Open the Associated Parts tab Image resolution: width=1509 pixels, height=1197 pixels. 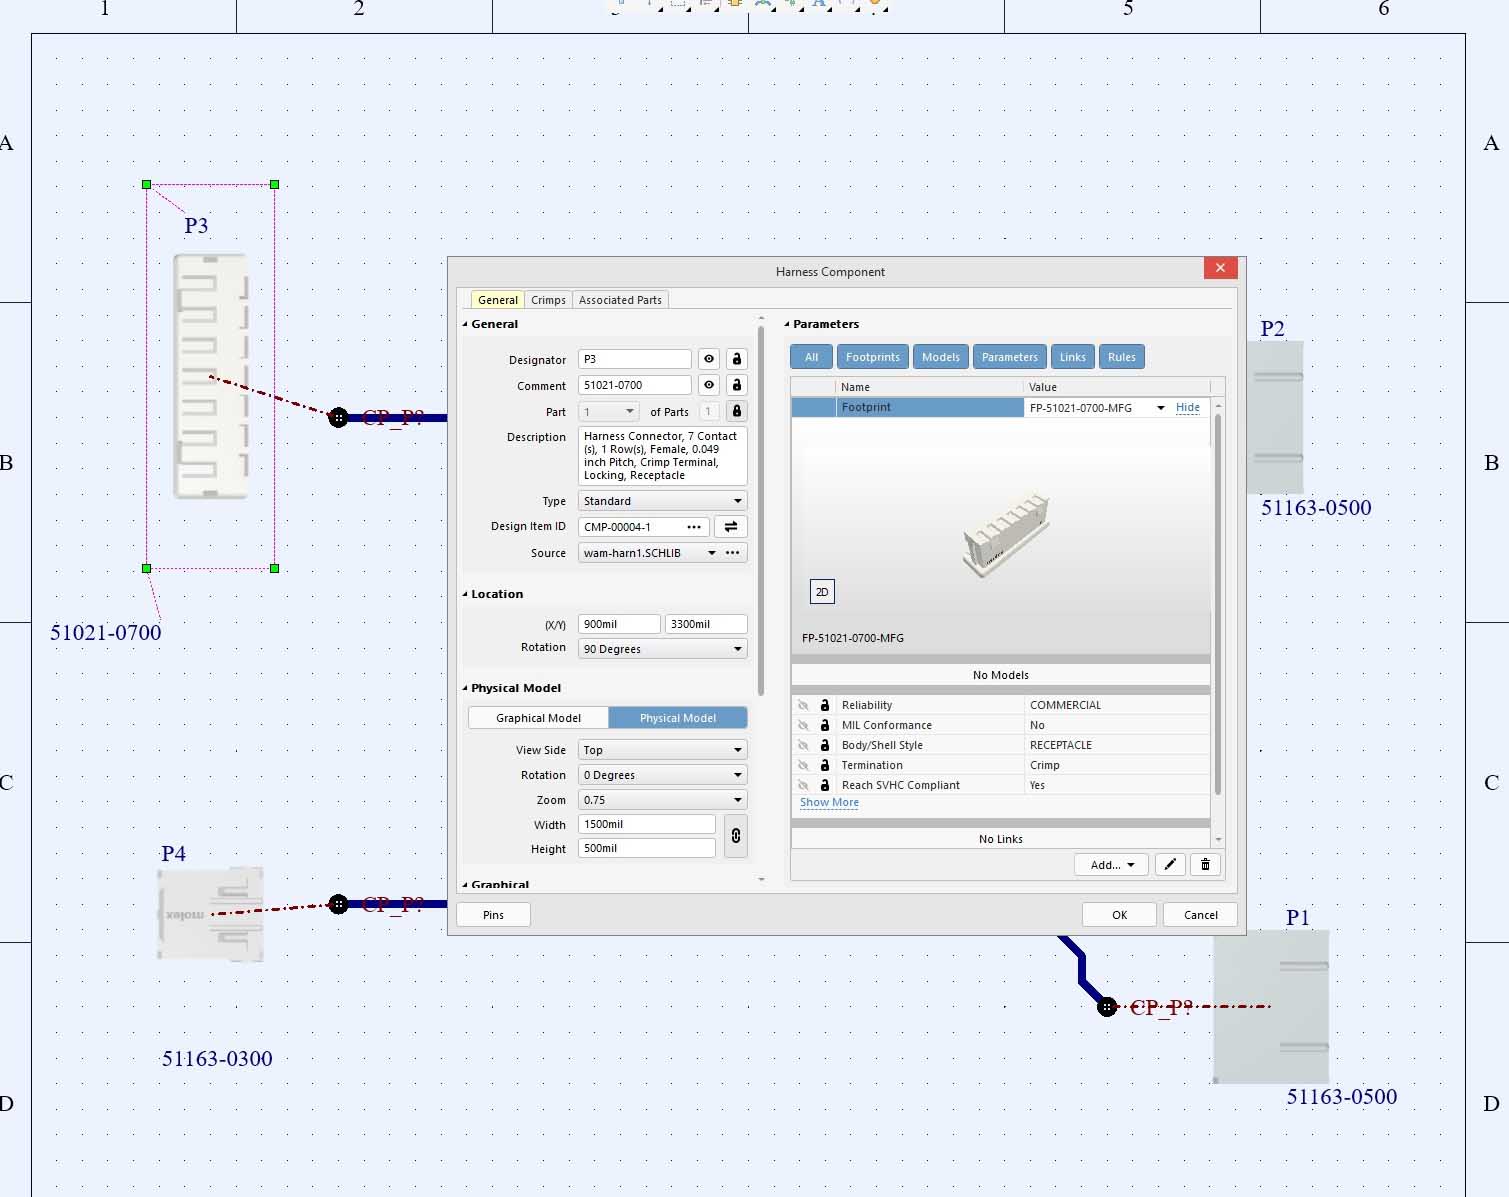tap(620, 300)
